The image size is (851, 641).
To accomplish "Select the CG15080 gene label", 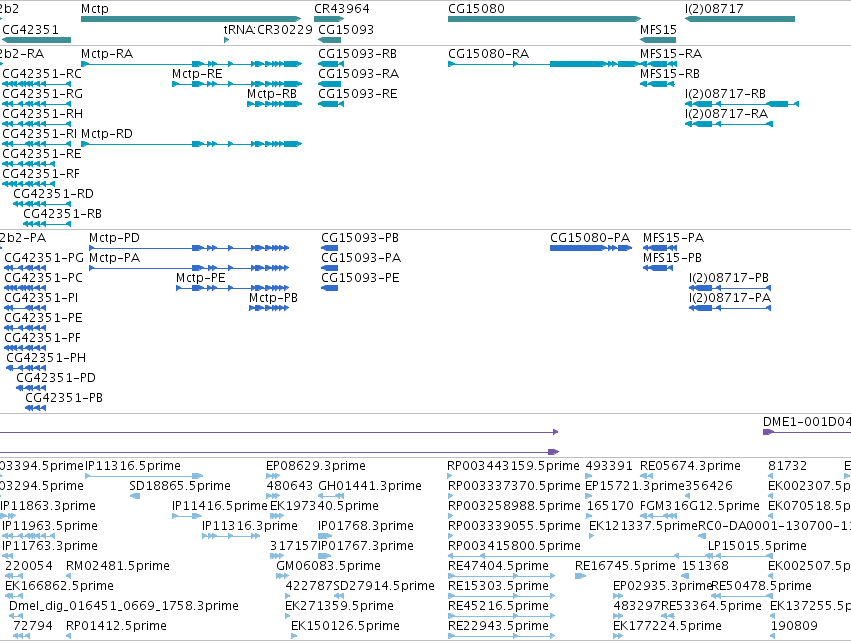I will (x=476, y=9).
